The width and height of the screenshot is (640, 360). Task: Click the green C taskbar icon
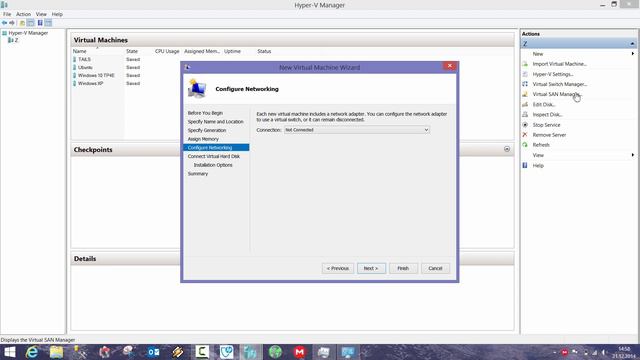click(x=202, y=352)
